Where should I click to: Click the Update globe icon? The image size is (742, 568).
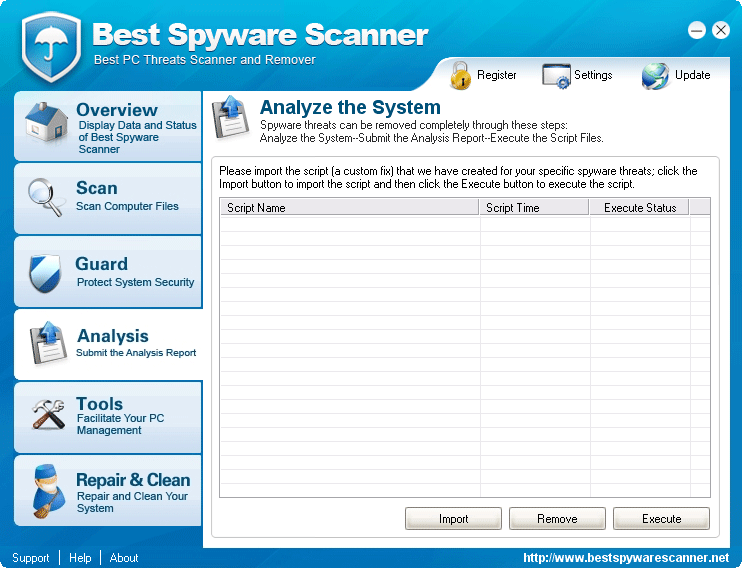point(655,76)
